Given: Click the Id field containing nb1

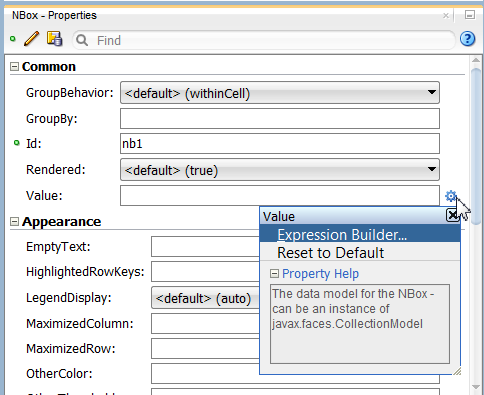Looking at the screenshot, I should click(280, 144).
